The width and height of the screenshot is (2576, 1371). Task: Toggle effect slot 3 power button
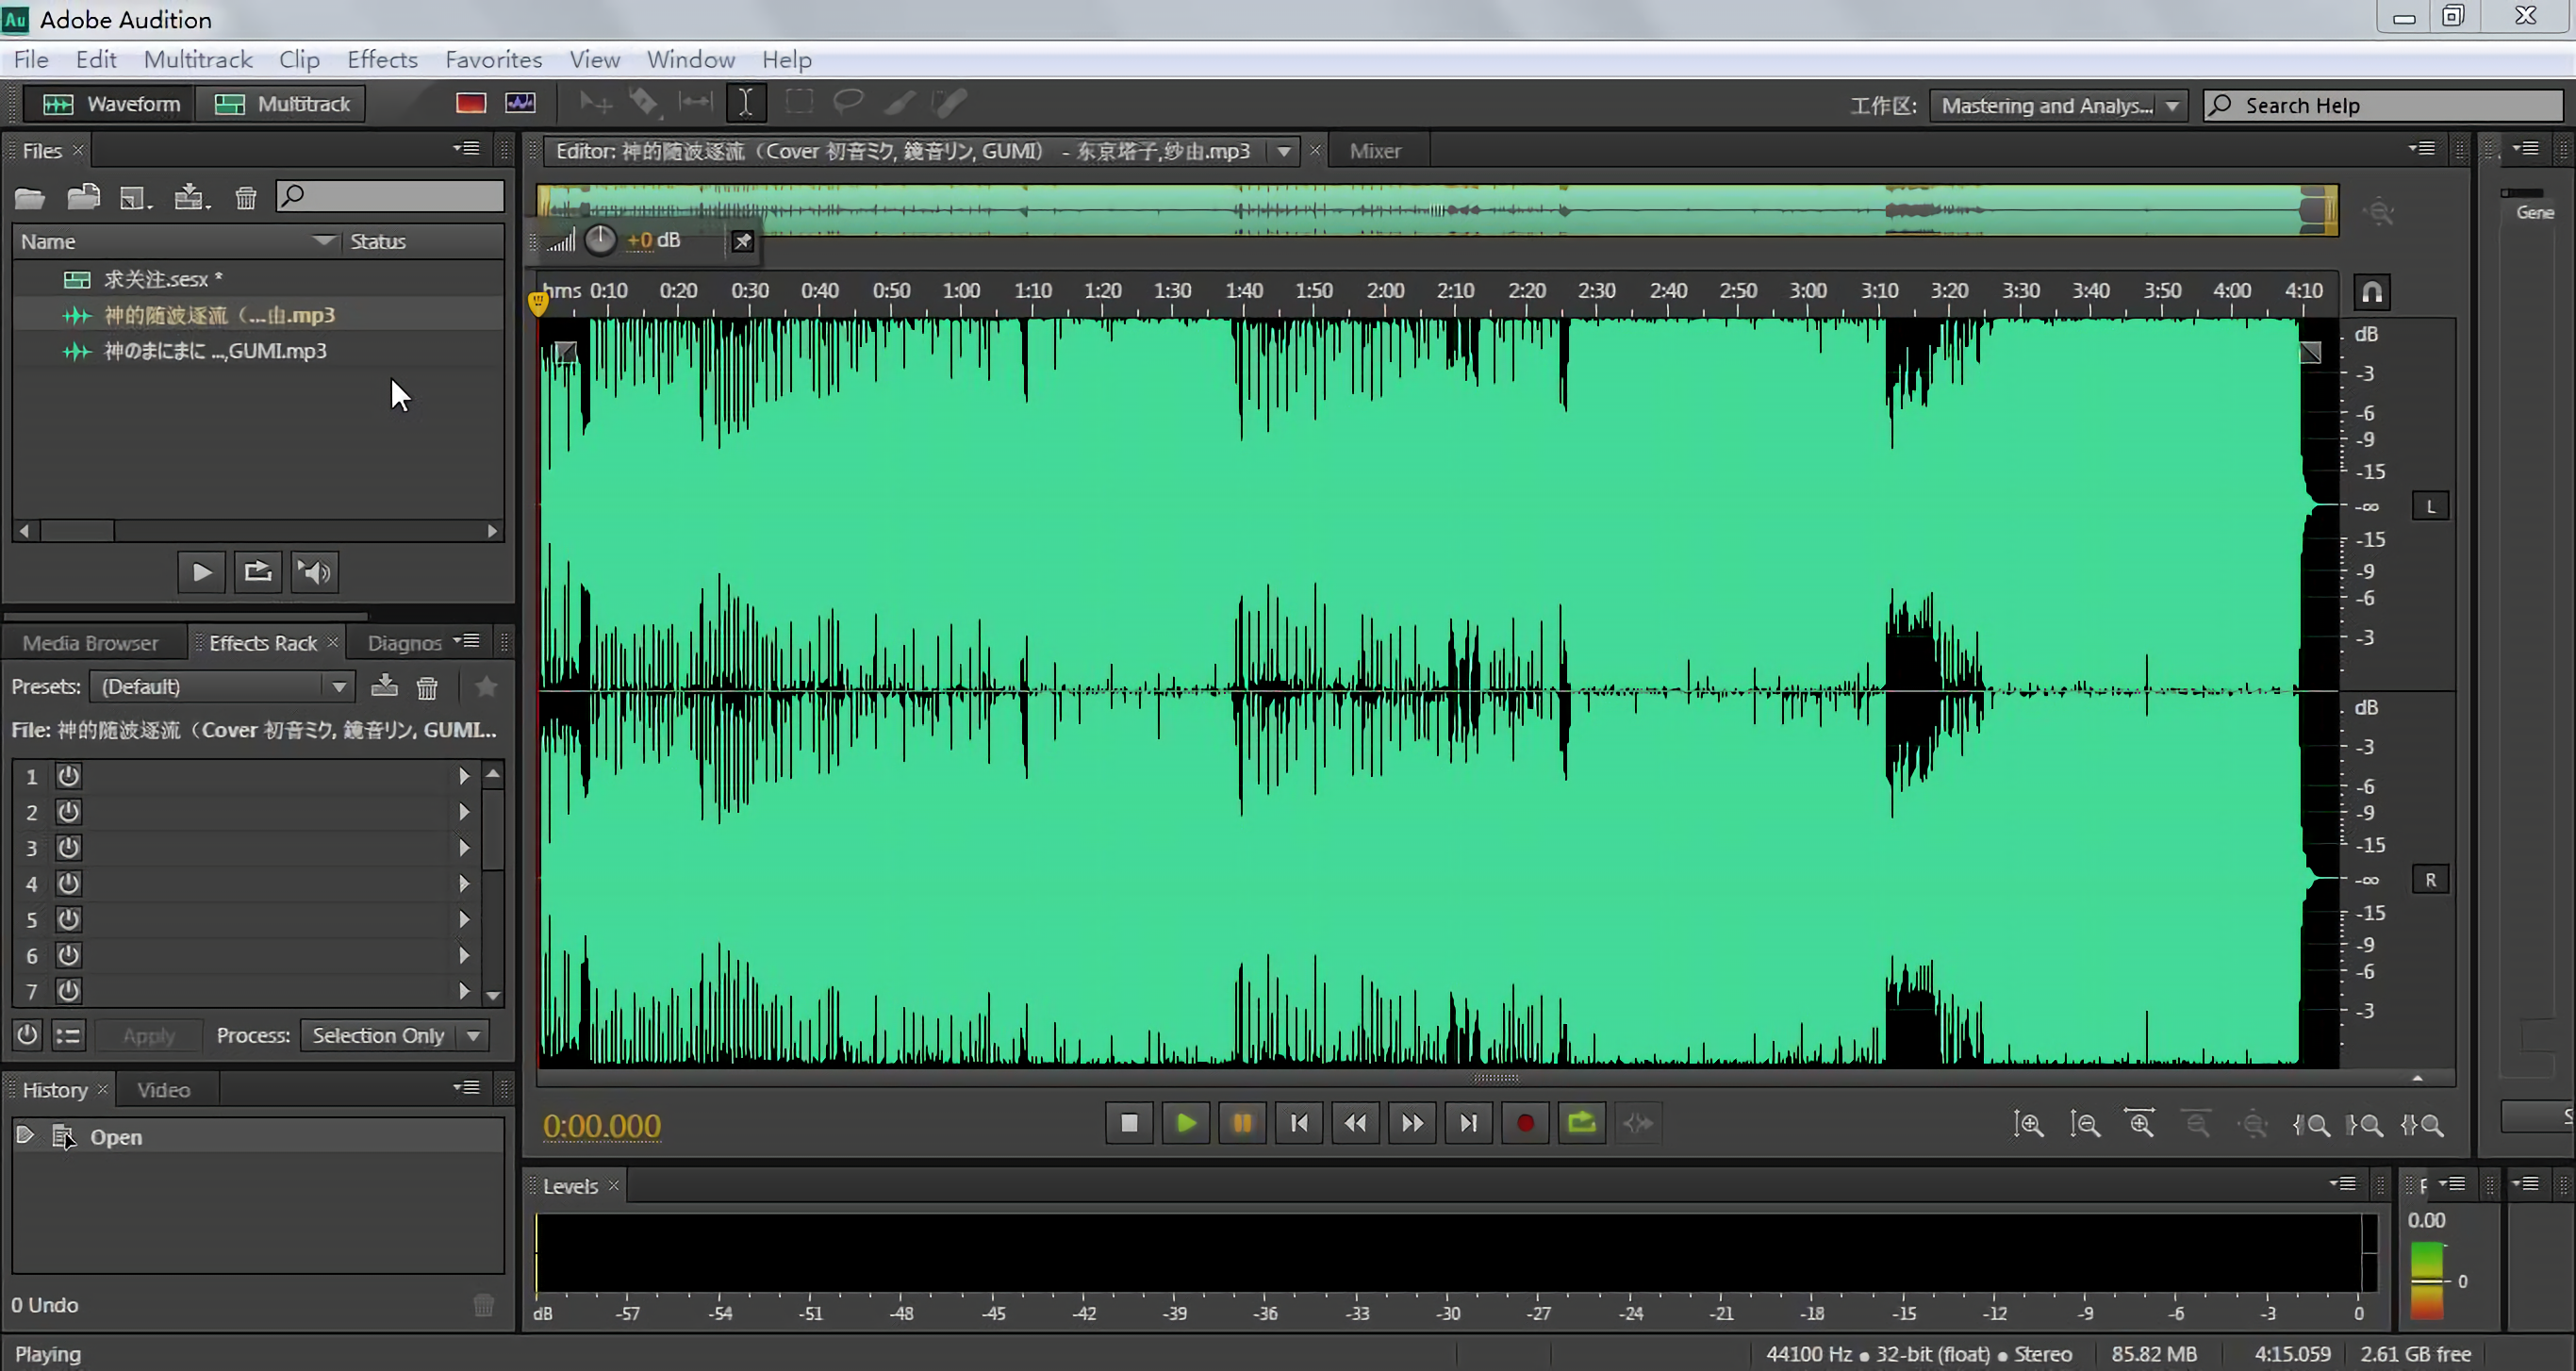coord(68,847)
